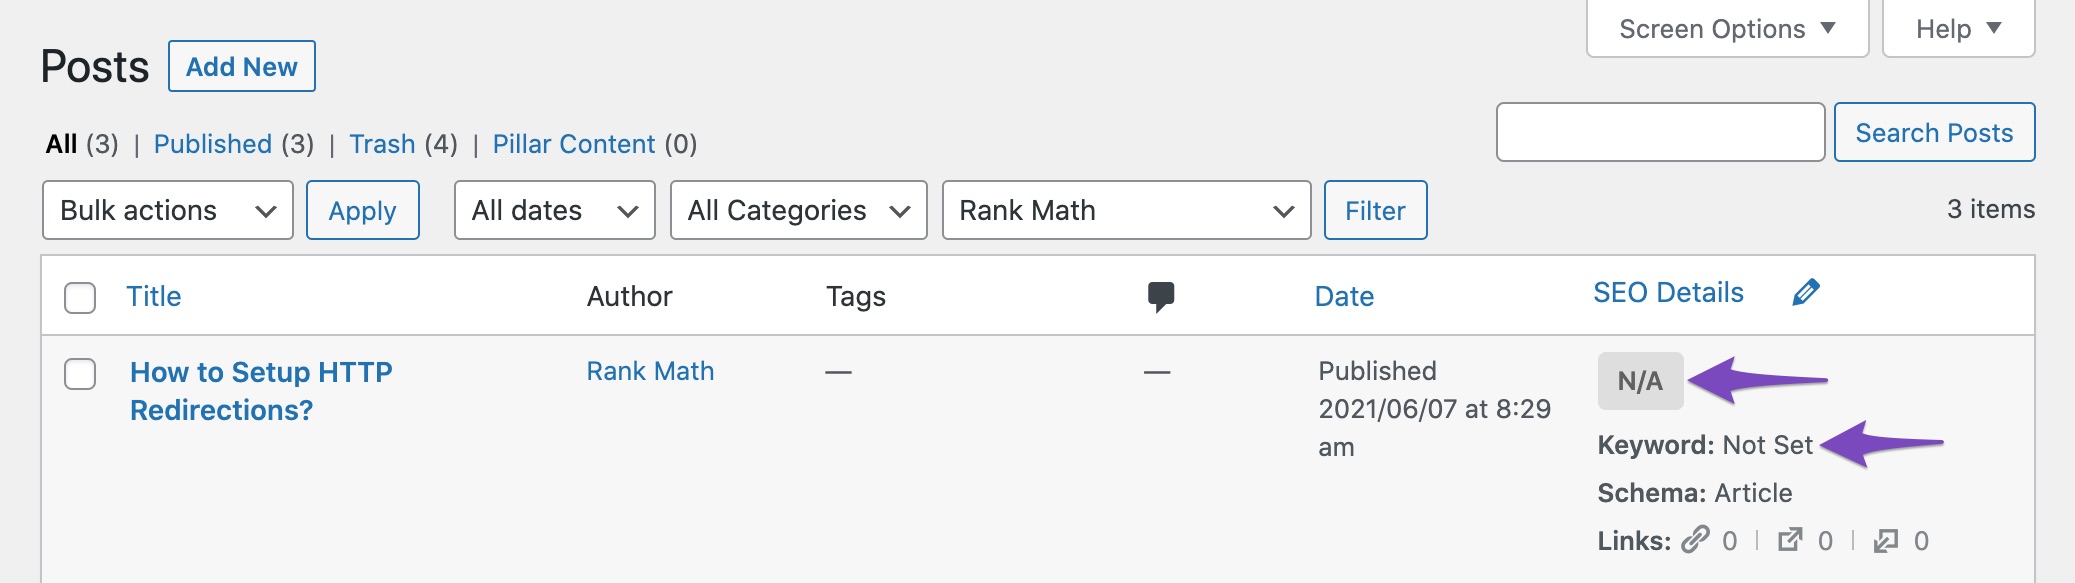Show Published posts view
The image size is (2075, 583).
[213, 144]
